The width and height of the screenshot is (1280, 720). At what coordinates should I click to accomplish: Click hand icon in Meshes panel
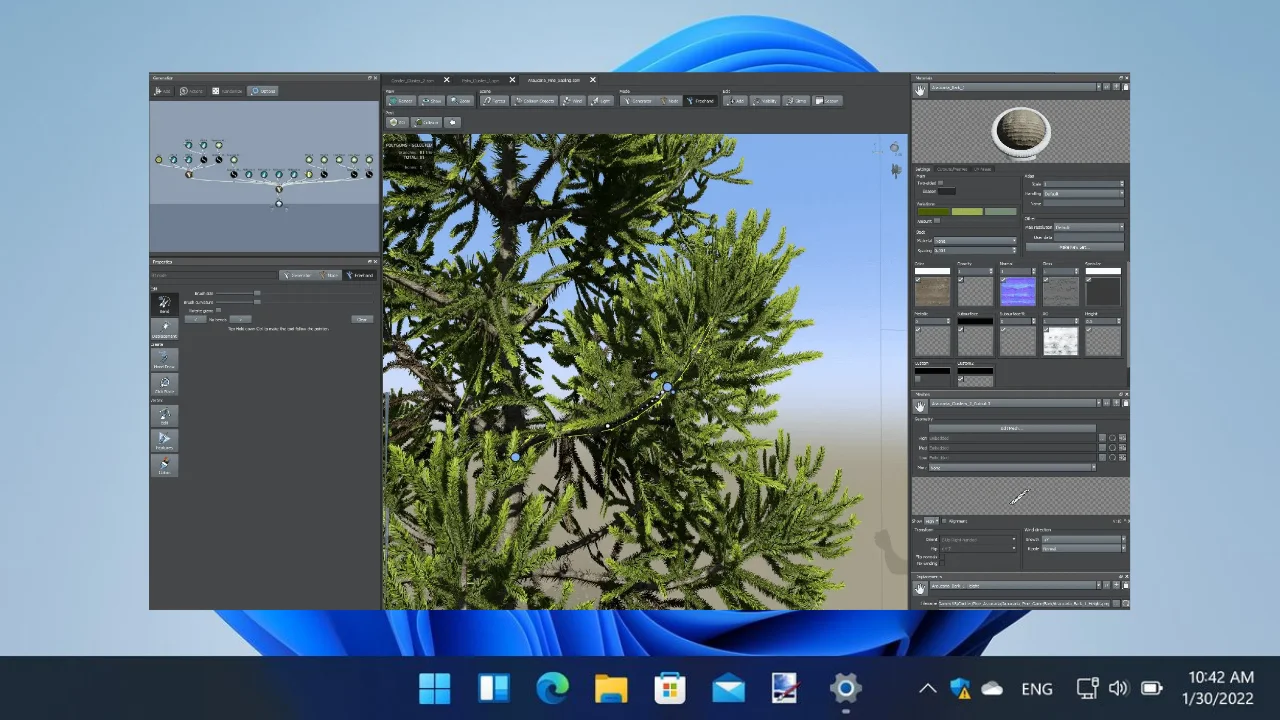[920, 406]
